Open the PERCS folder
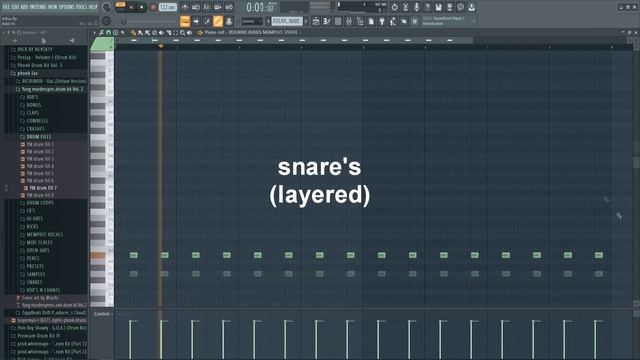 click(x=33, y=258)
